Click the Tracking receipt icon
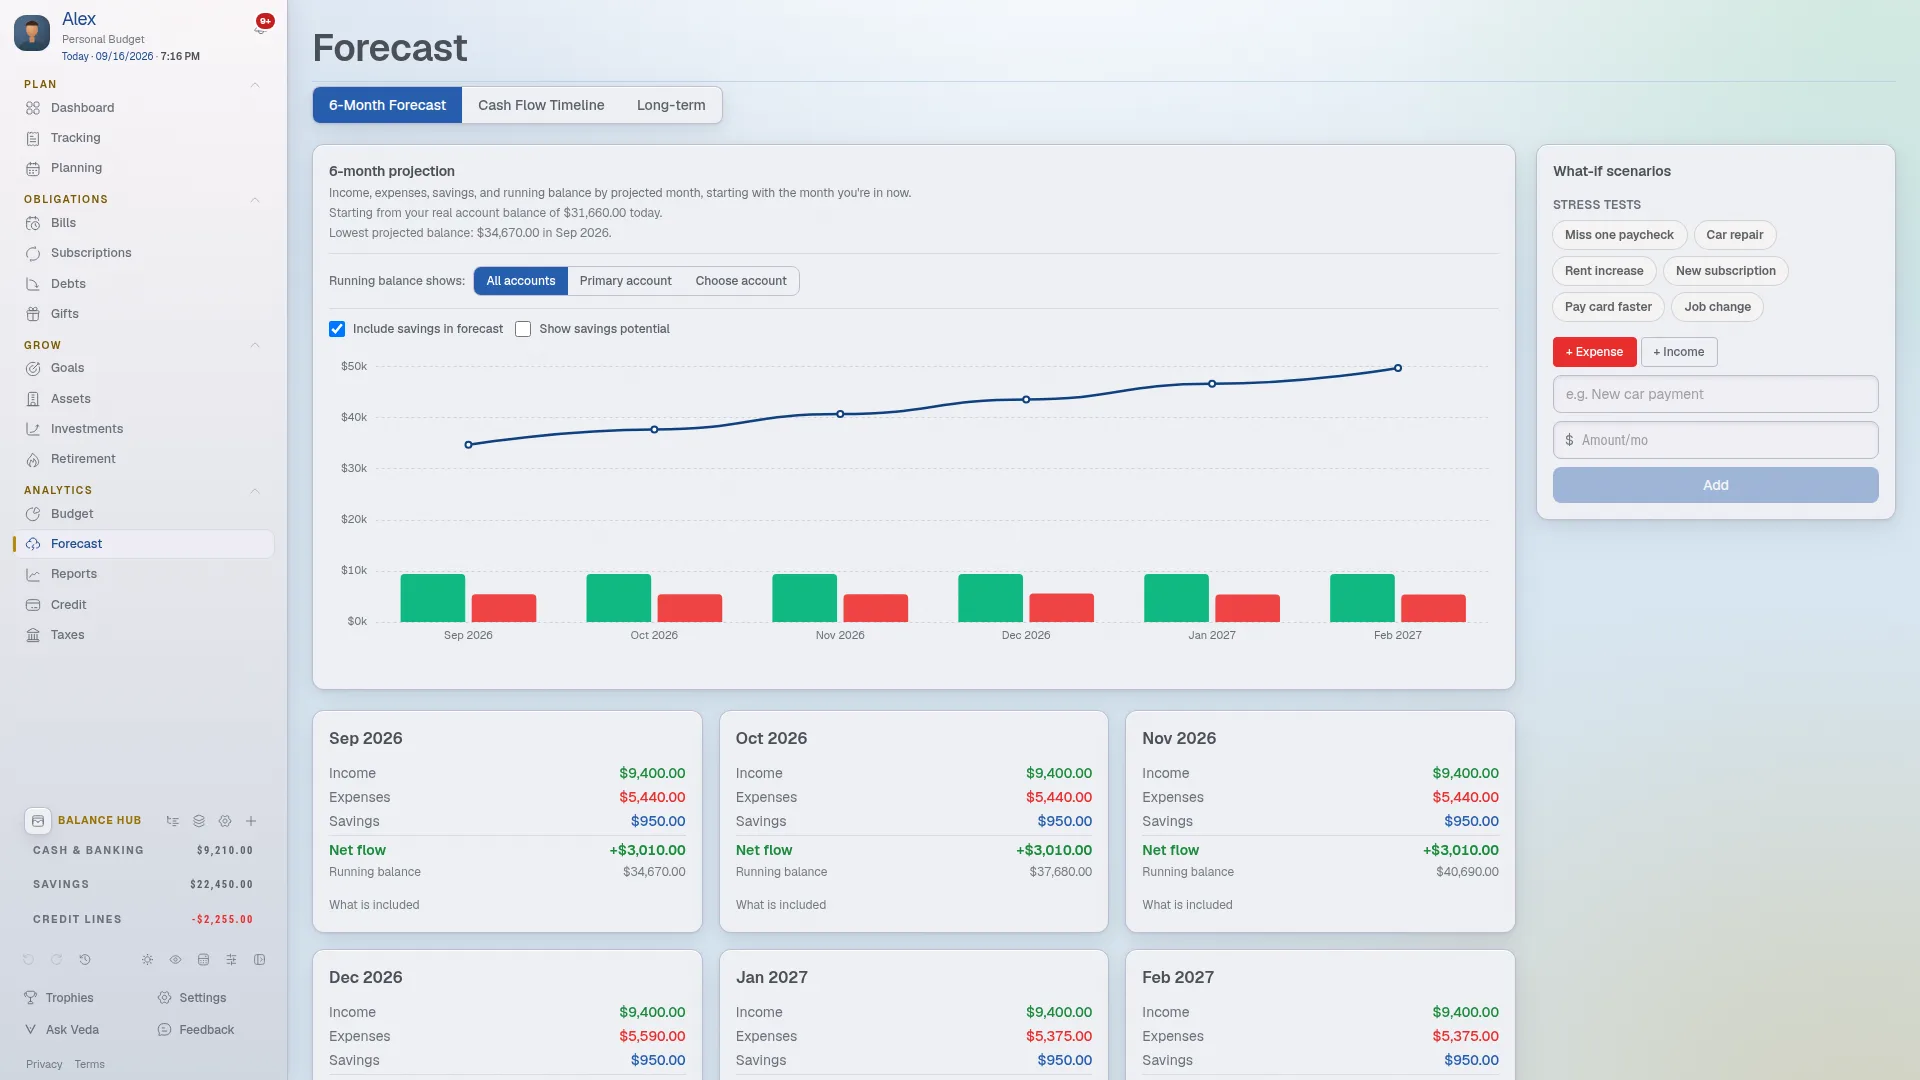Image resolution: width=1920 pixels, height=1080 pixels. click(33, 138)
